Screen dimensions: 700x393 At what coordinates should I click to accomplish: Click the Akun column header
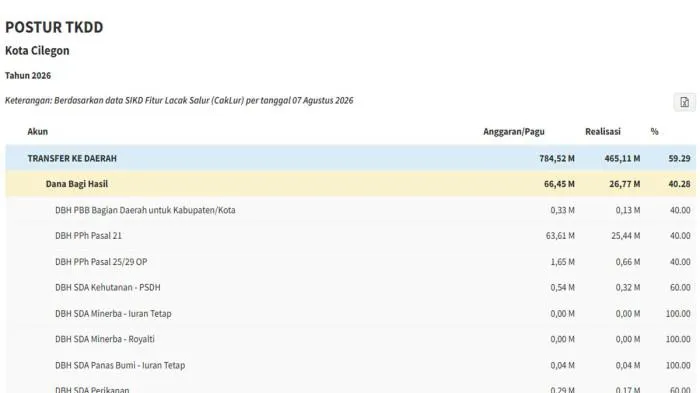pos(38,131)
